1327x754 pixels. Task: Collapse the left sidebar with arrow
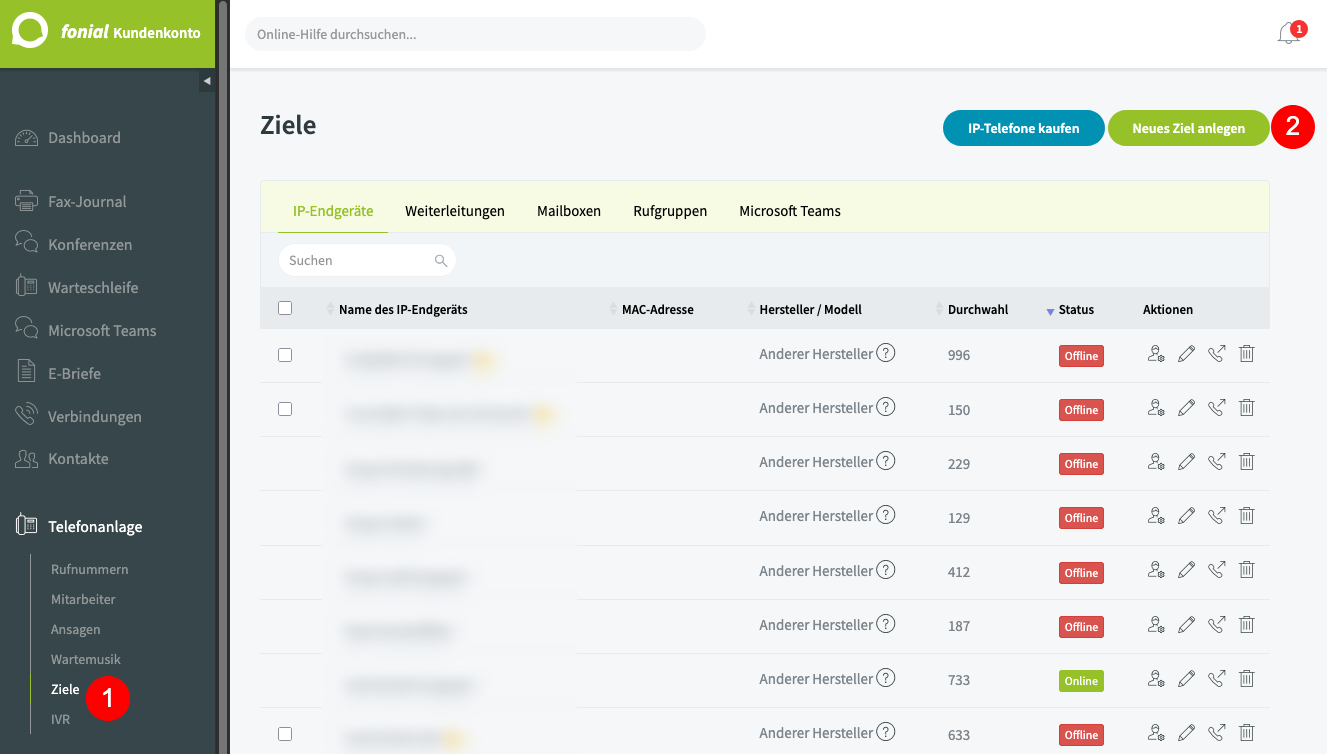[207, 81]
